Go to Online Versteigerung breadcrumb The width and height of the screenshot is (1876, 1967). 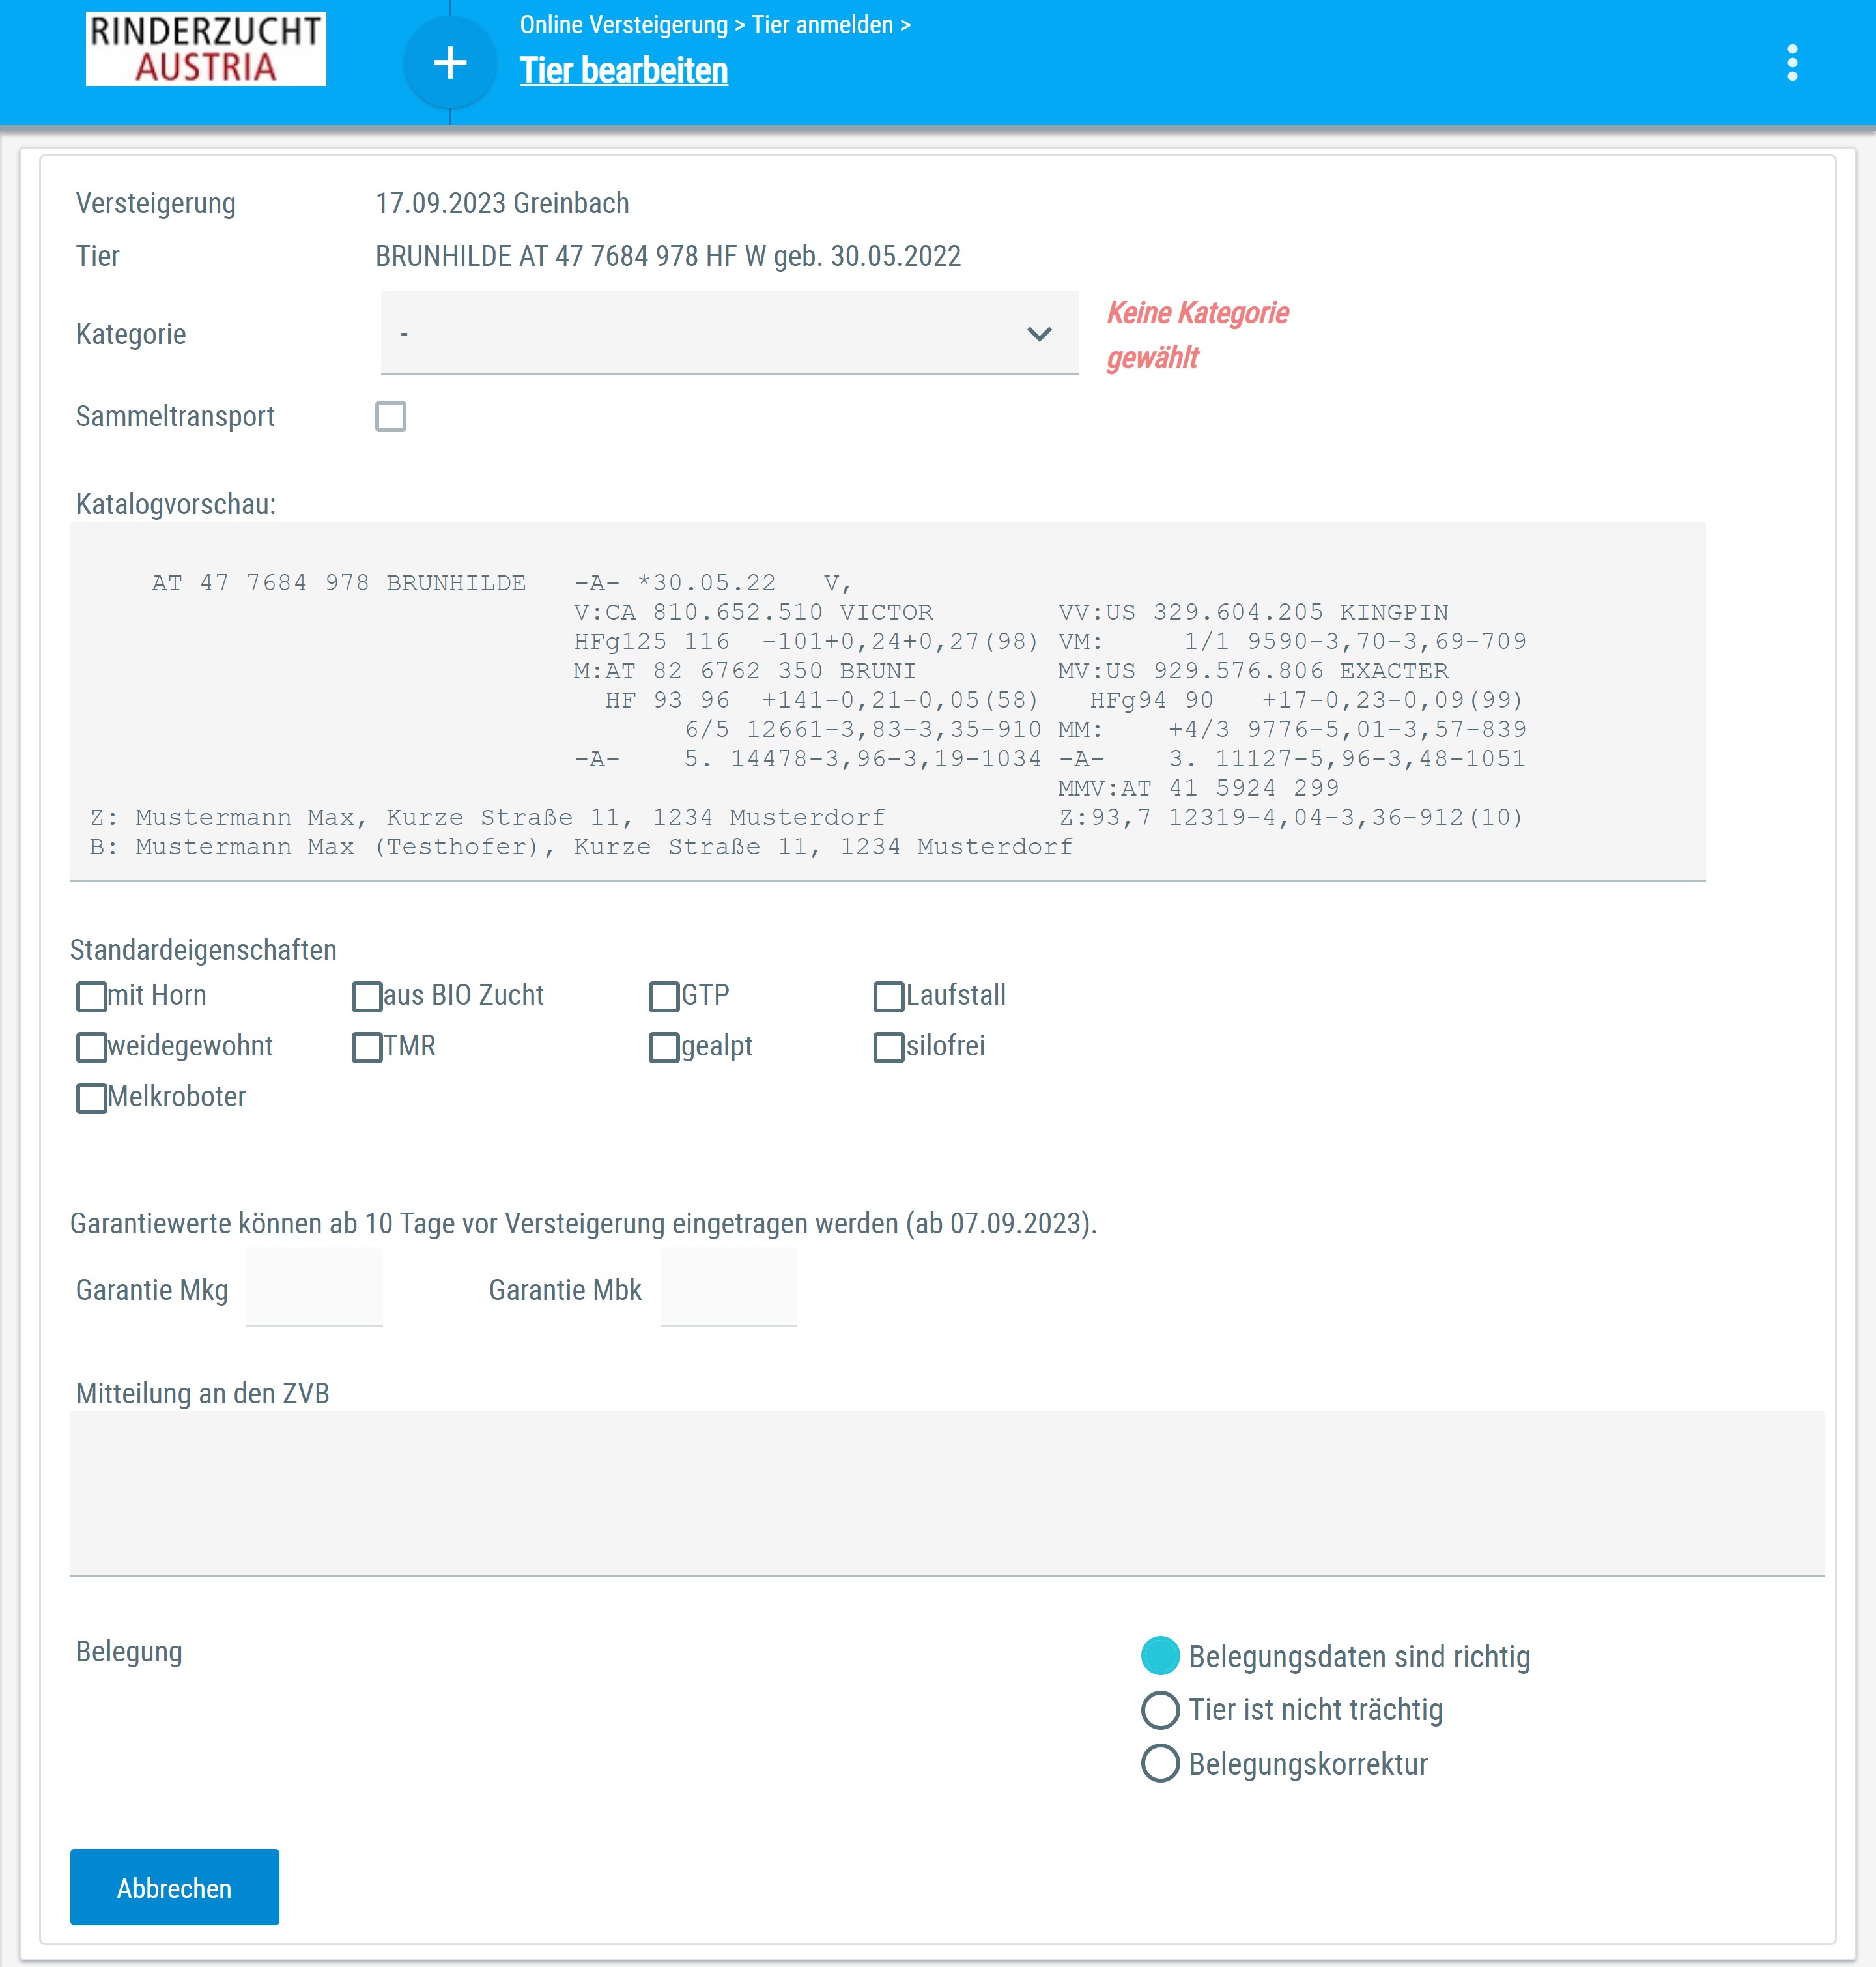pos(623,25)
